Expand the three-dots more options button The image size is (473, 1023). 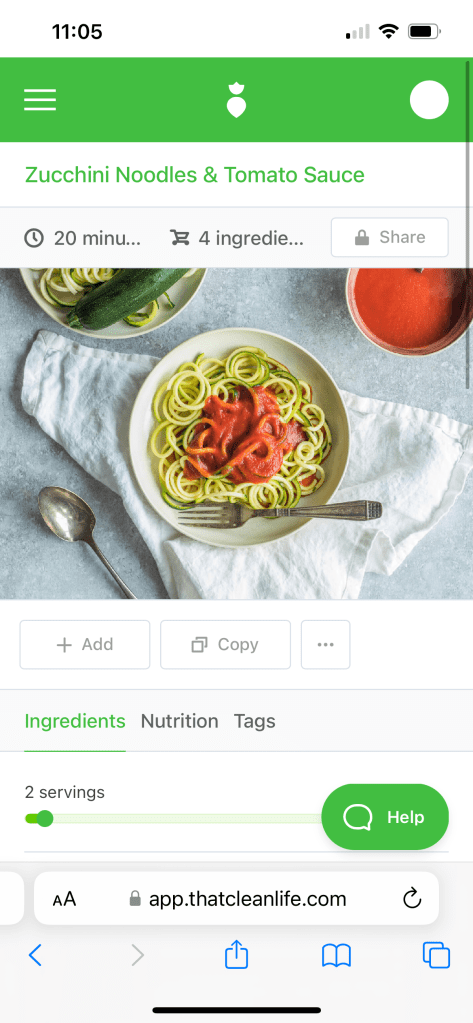tap(326, 645)
